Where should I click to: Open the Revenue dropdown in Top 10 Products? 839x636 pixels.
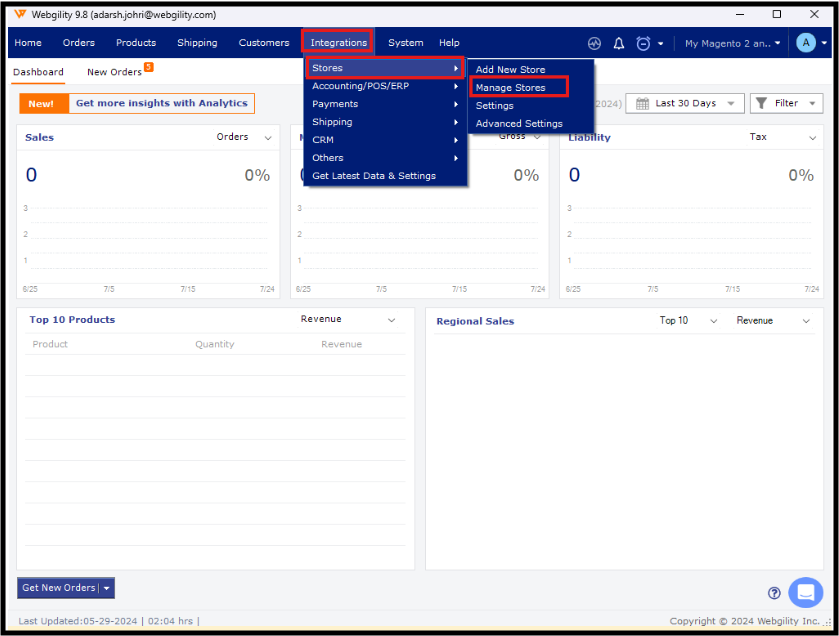[x=348, y=319]
